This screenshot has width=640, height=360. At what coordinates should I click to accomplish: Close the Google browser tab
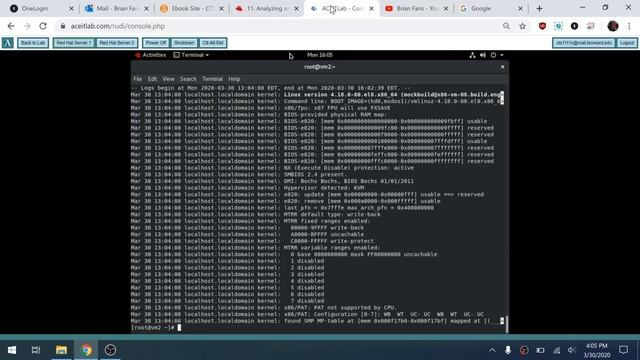[x=520, y=8]
